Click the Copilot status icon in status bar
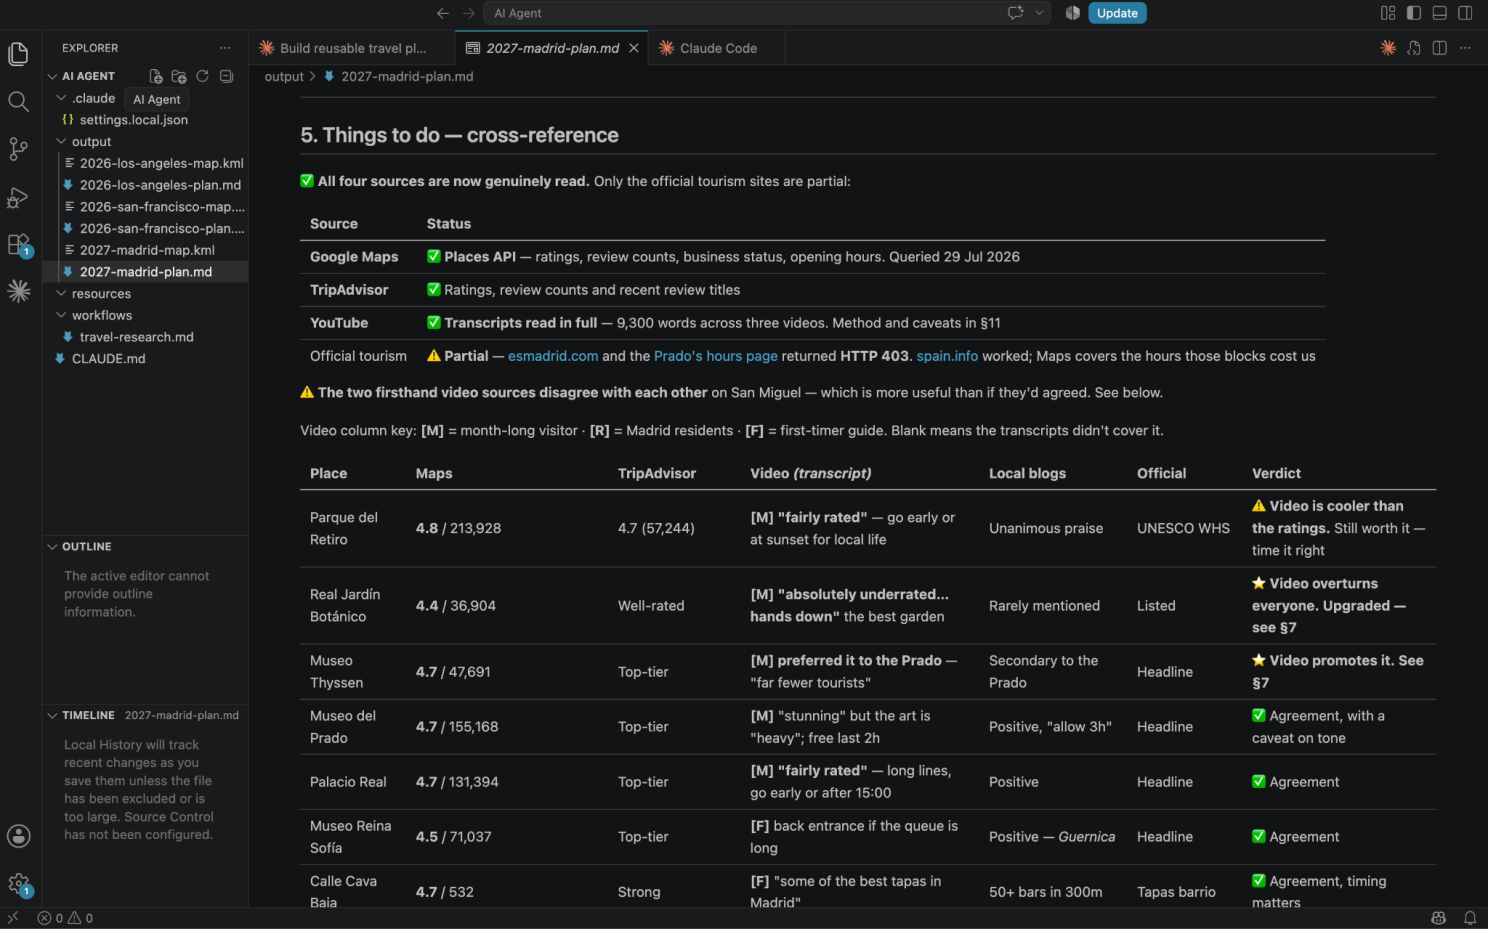 (x=1439, y=918)
